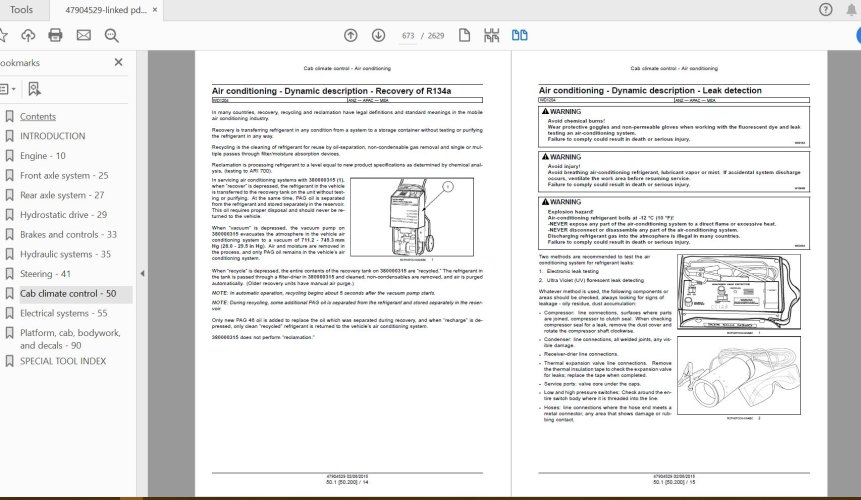861x500 pixels.
Task: Open the find text magnifier icon
Action: (111, 36)
